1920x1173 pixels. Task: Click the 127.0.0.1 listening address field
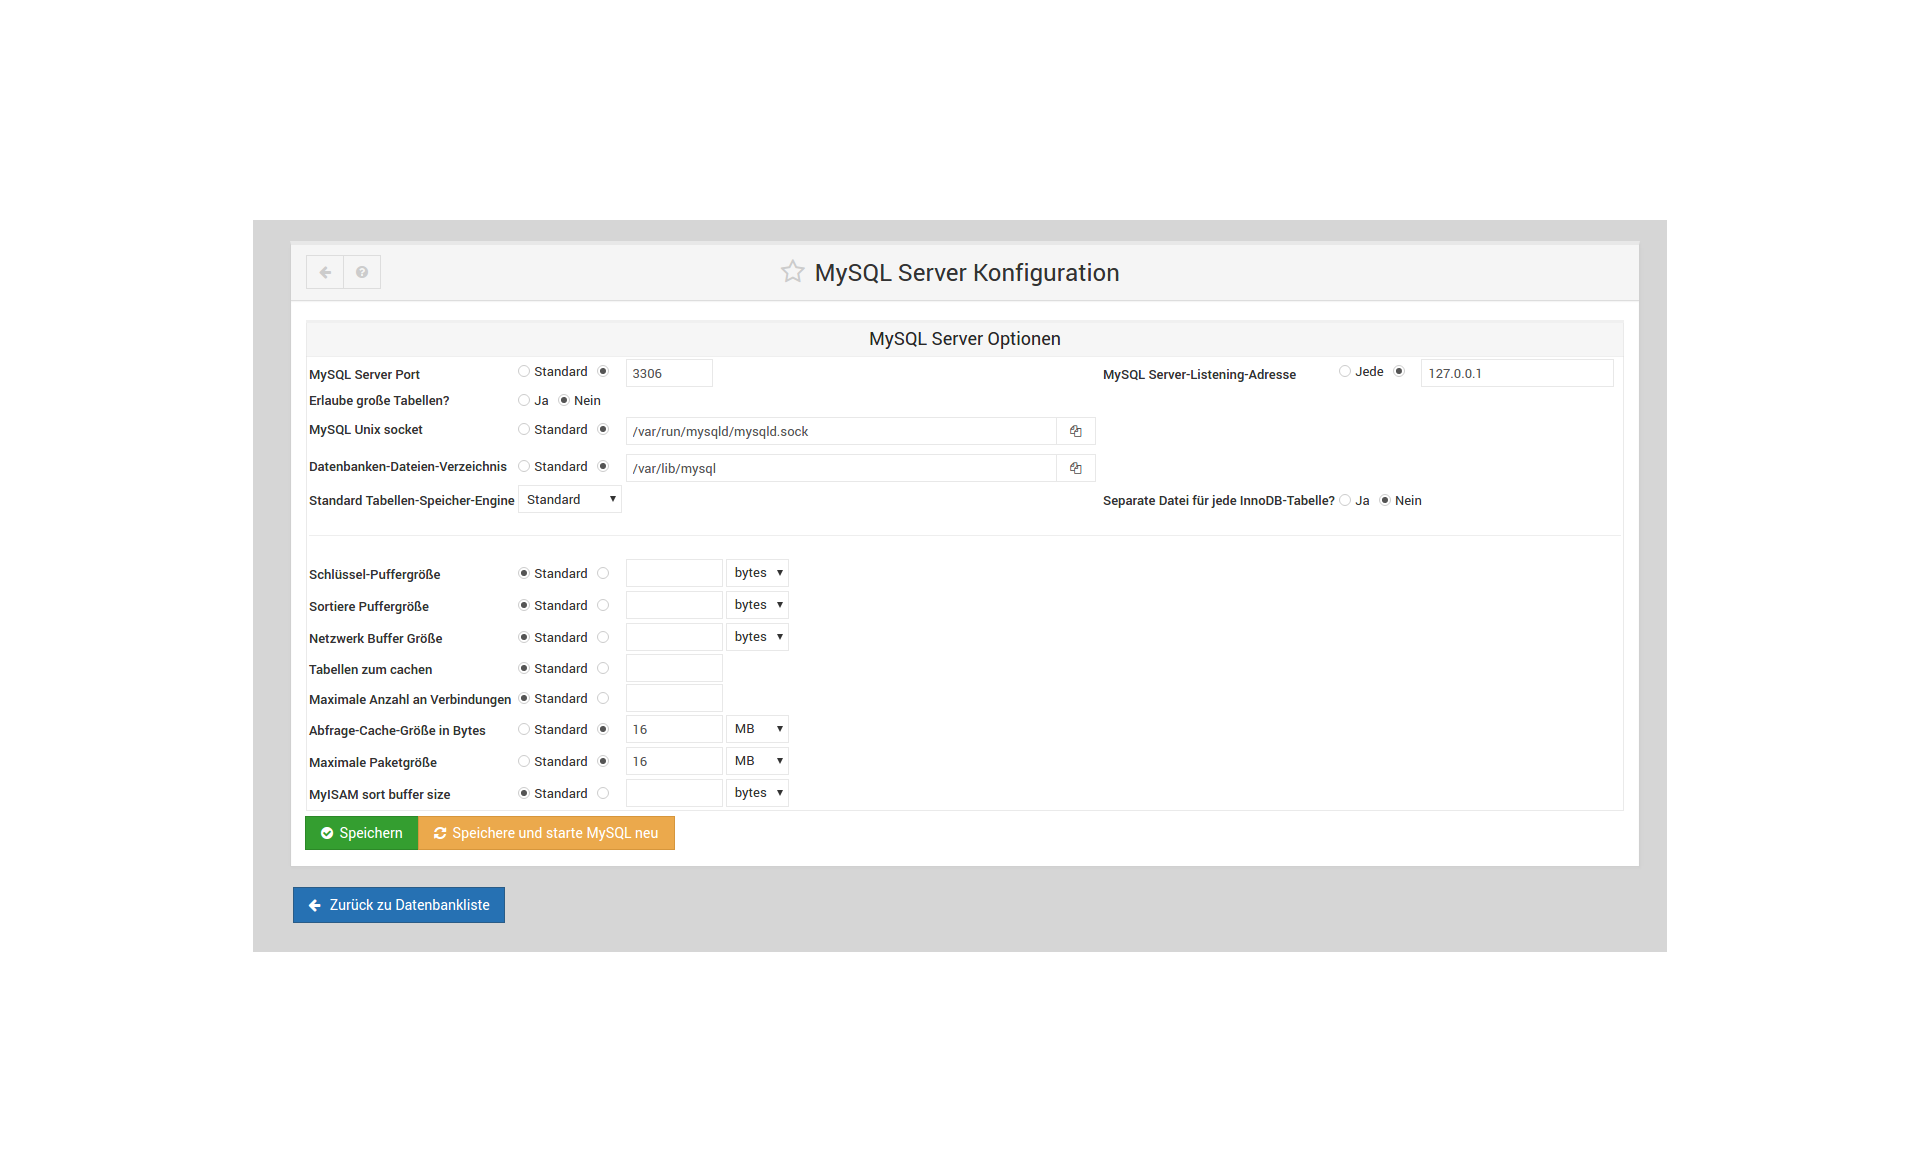pos(1515,373)
